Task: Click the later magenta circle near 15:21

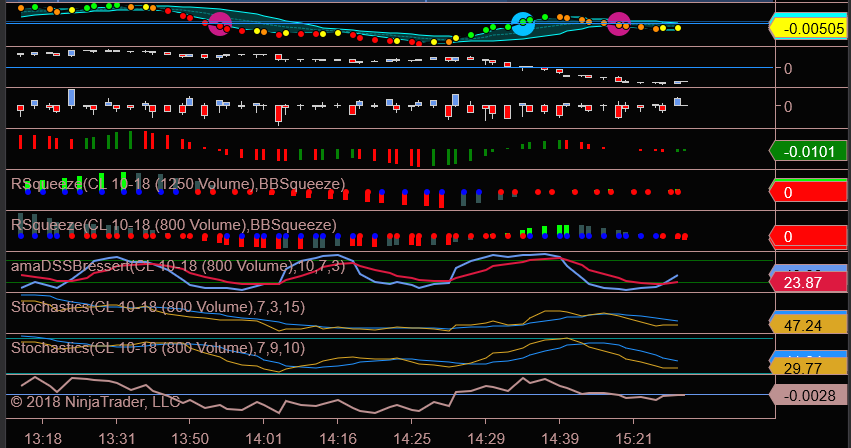Action: (619, 24)
